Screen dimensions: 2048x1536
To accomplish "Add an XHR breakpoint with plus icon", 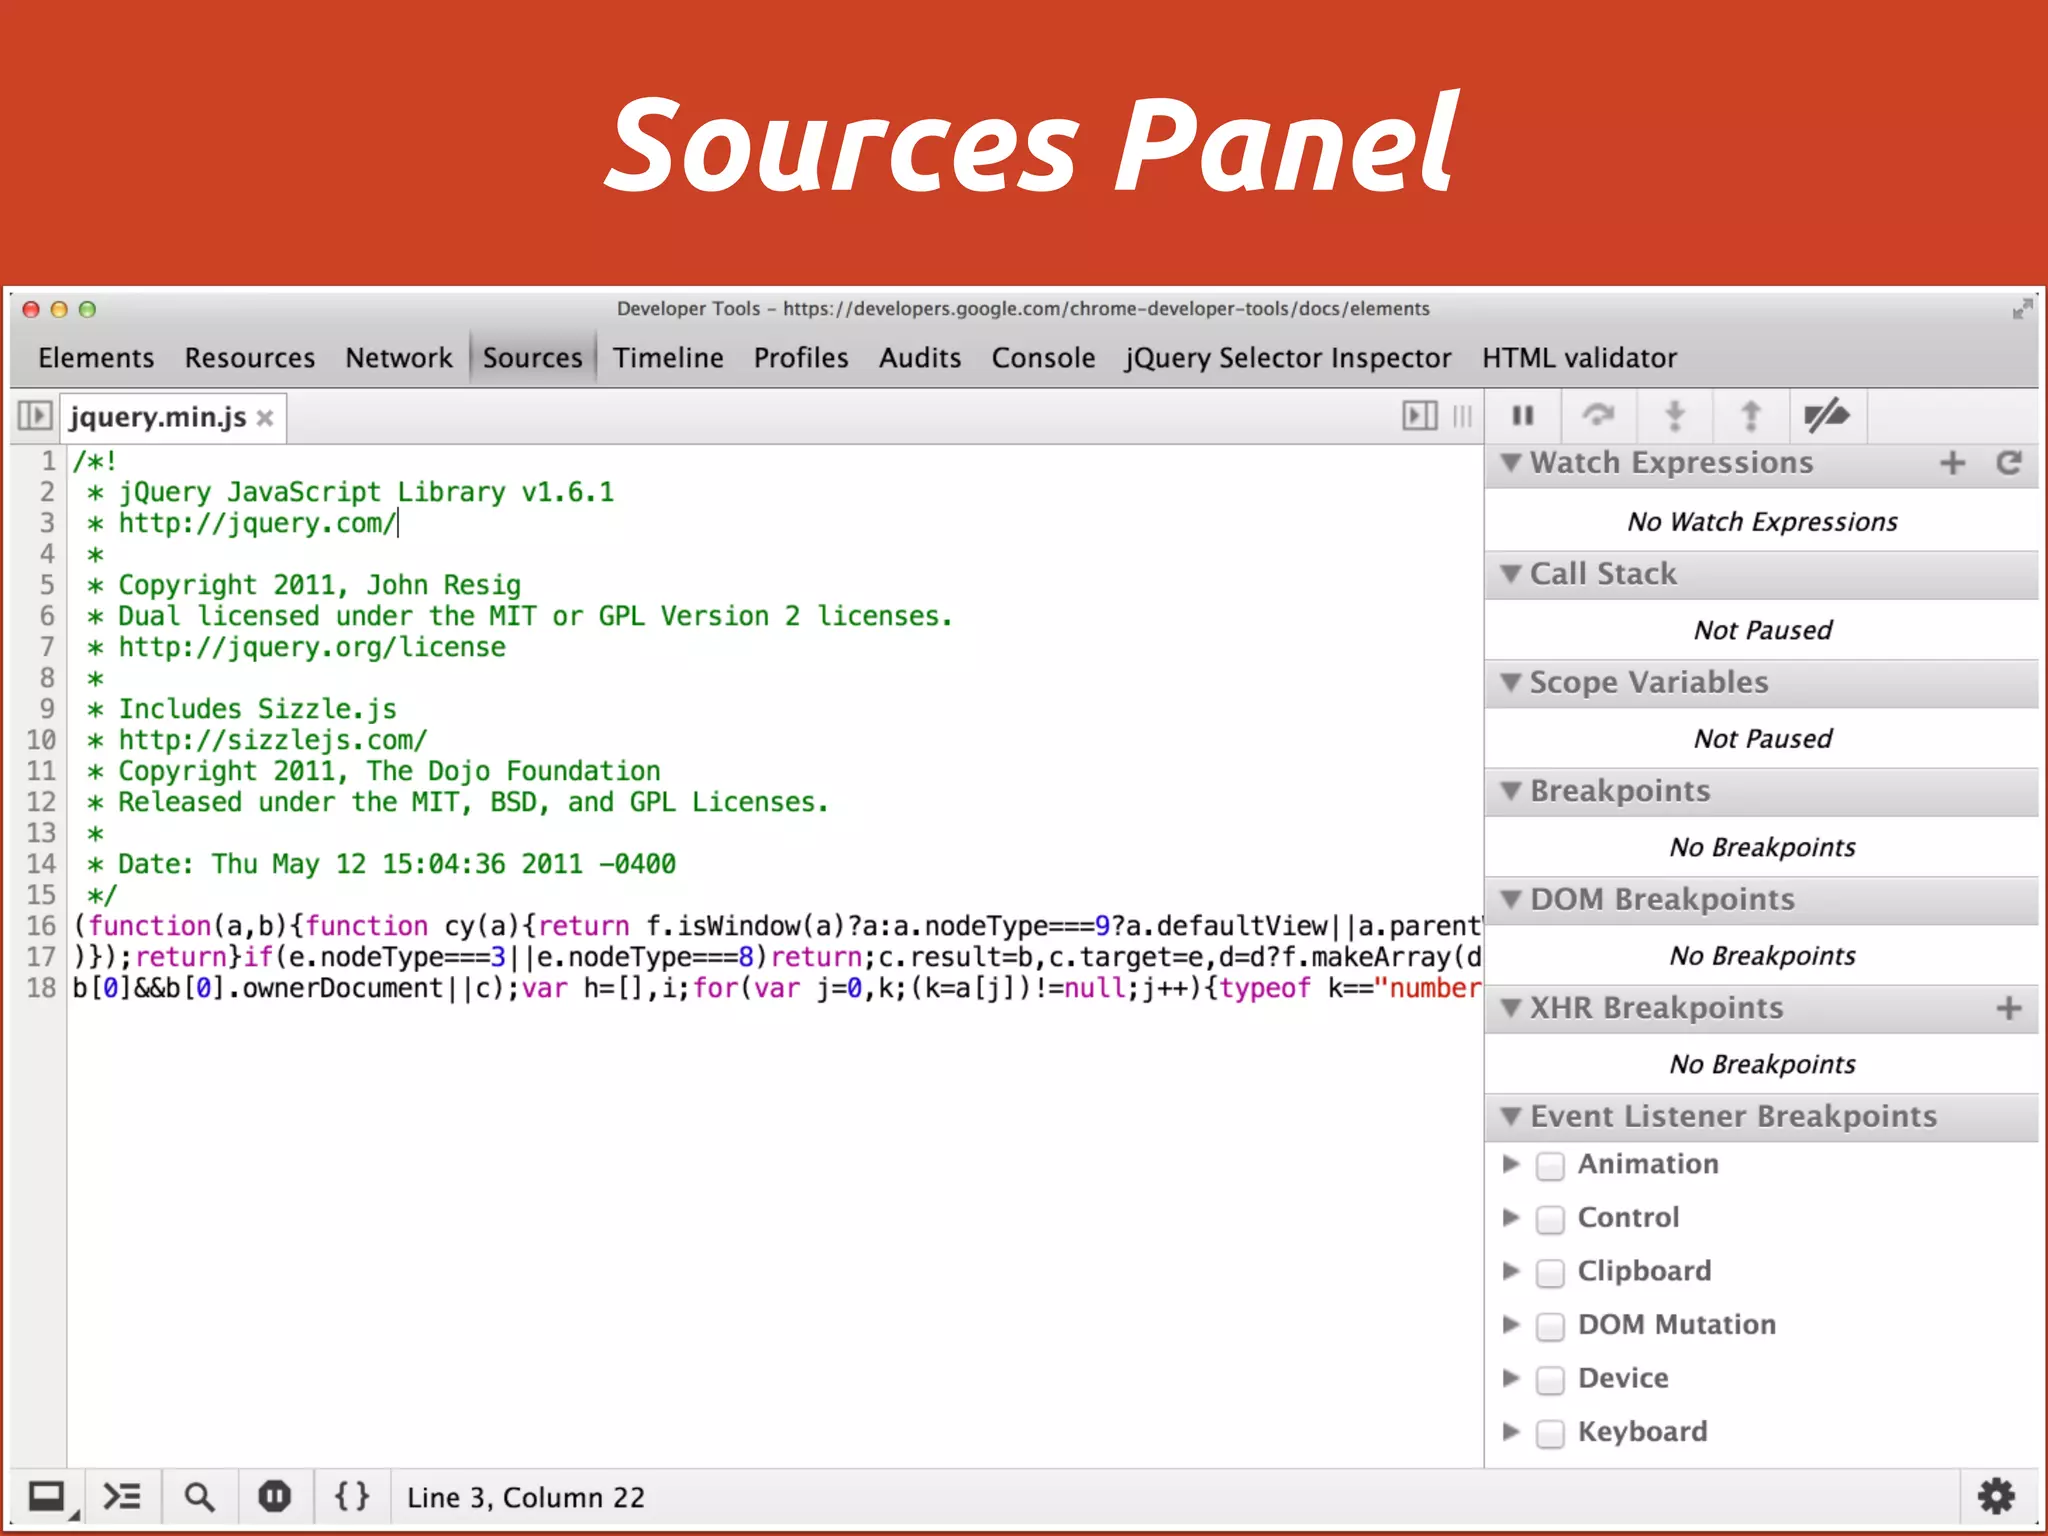I will click(x=2009, y=1008).
